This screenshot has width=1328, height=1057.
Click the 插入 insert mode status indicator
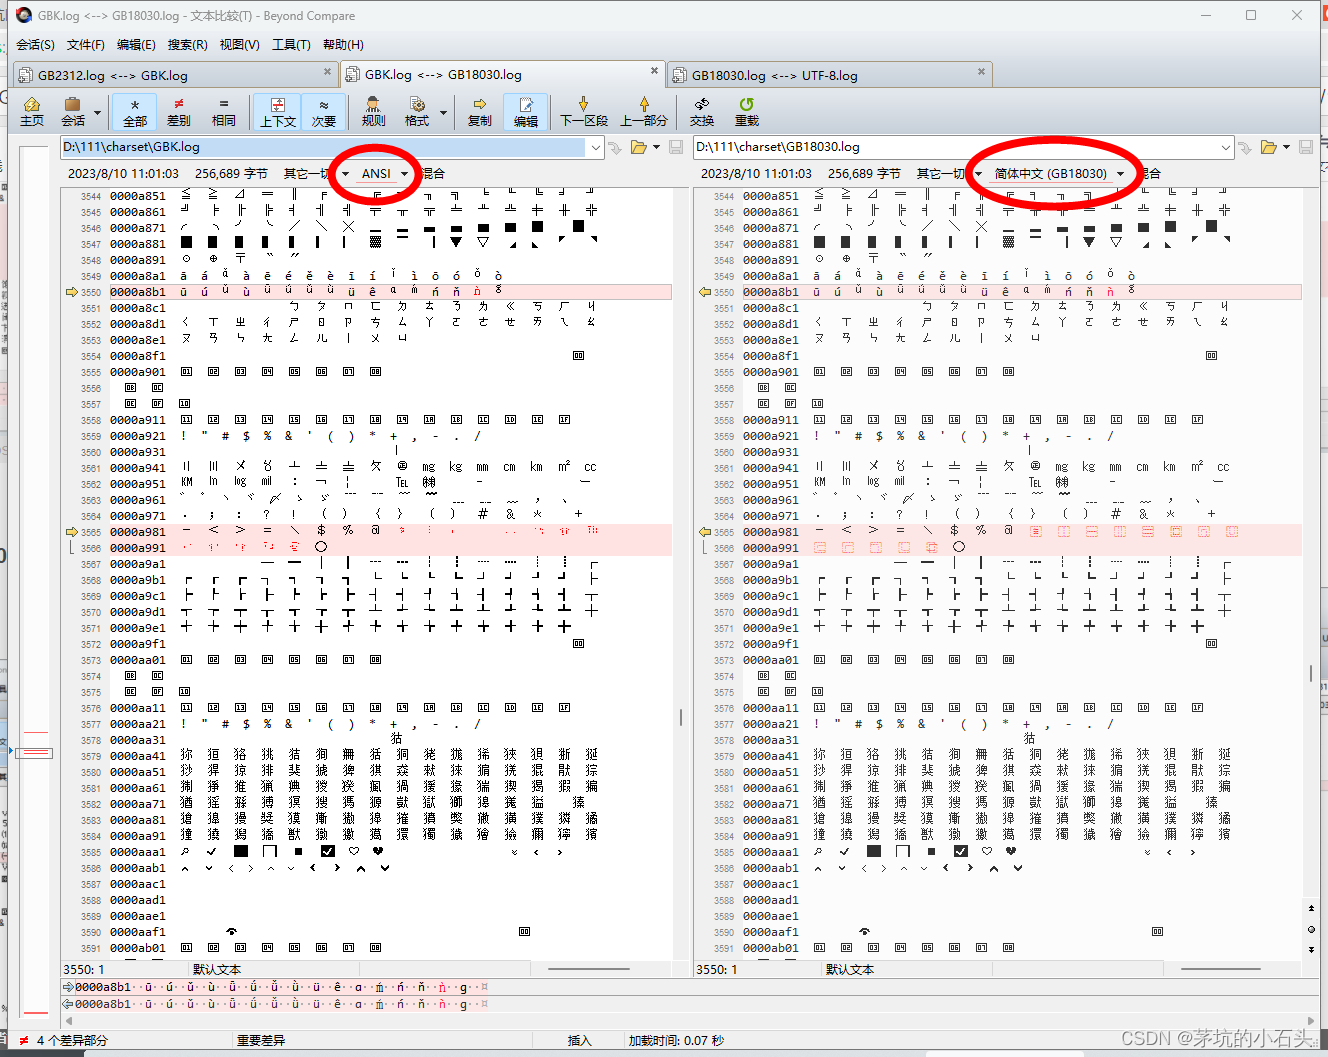[x=580, y=1040]
